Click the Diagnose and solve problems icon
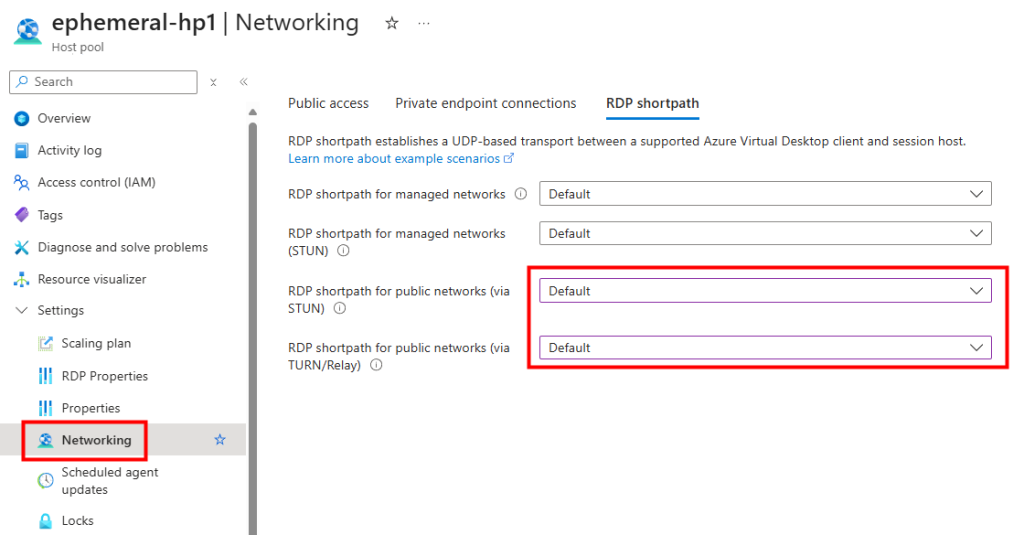This screenshot has height=535, width=1024. [x=22, y=247]
